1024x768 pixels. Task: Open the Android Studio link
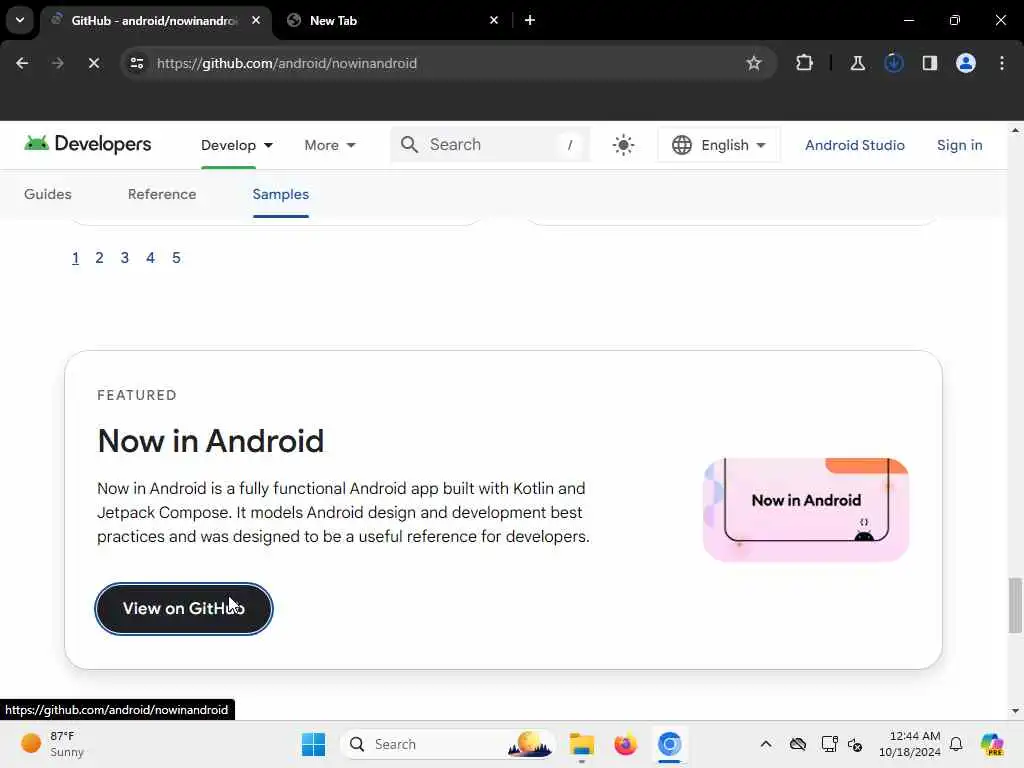click(854, 145)
